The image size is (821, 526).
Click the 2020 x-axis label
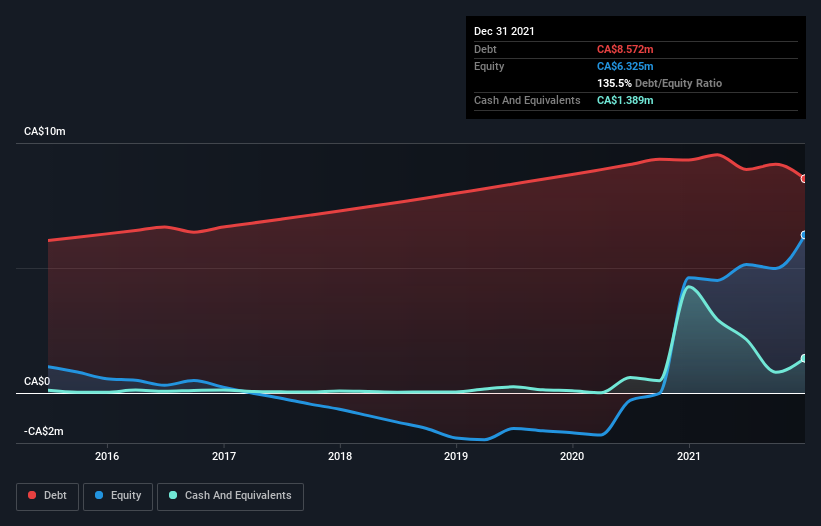(572, 456)
